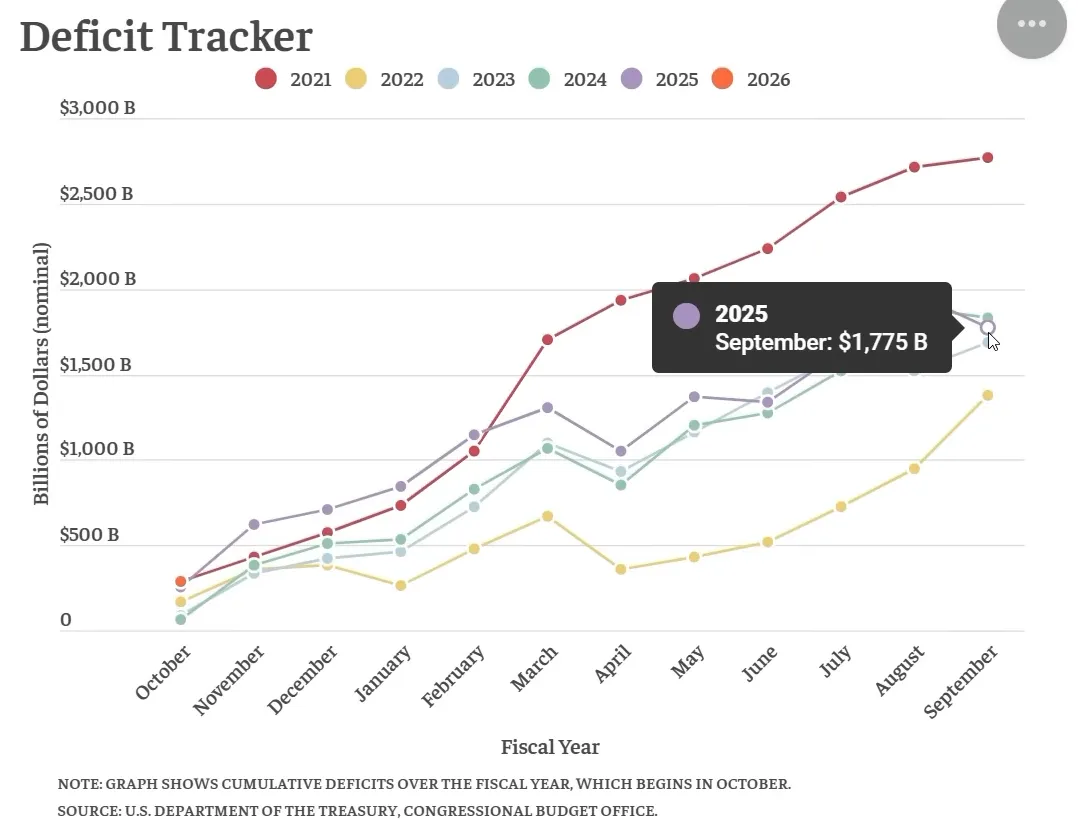The height and width of the screenshot is (833, 1082).
Task: Open the three-dot more options button
Action: [x=1031, y=23]
